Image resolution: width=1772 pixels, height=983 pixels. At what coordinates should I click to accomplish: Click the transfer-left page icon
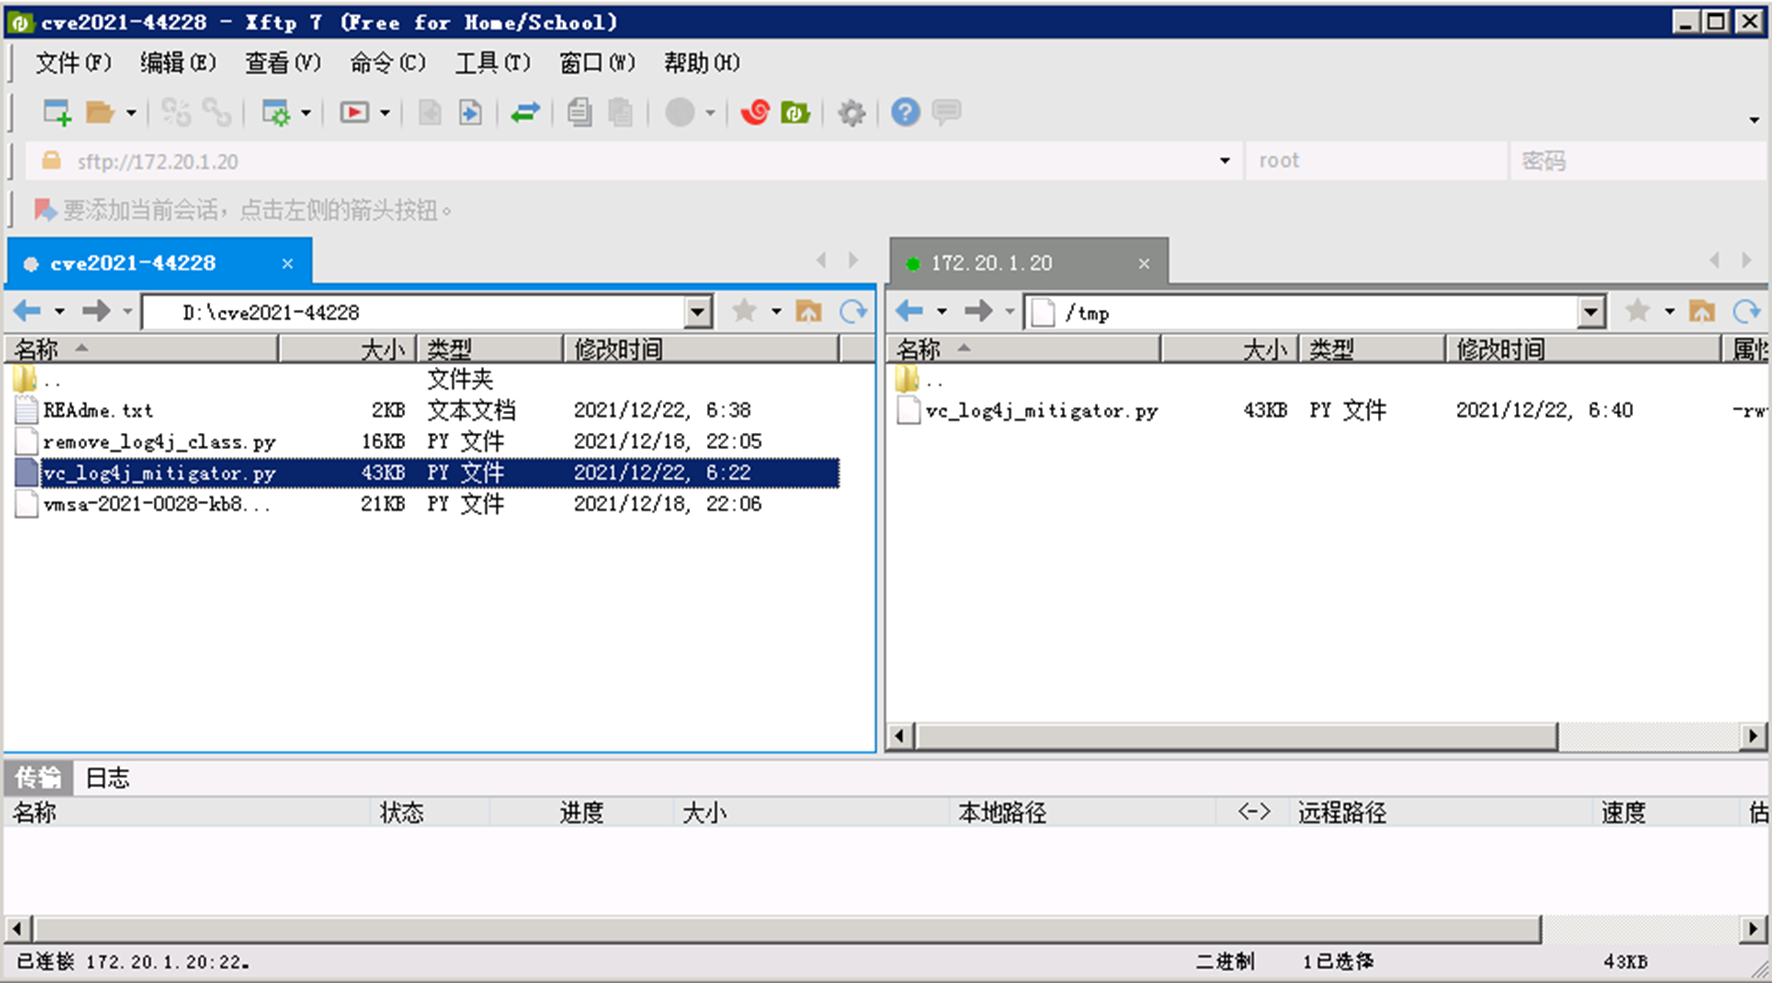[x=430, y=112]
